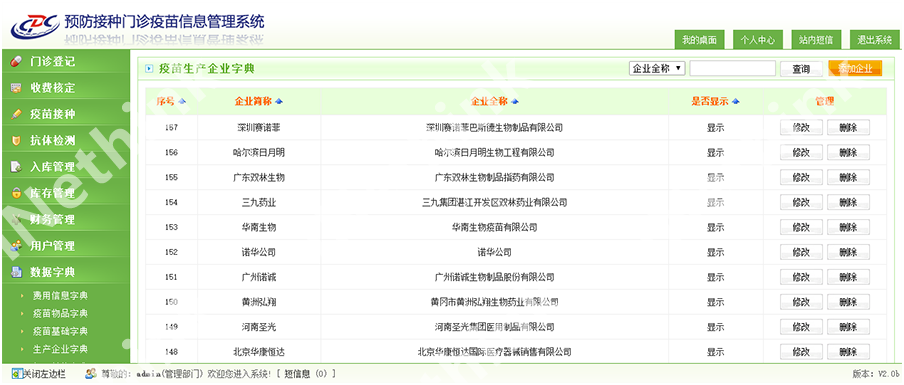Viewport: 904px width, 385px height.
Task: Click 关闭左边栏 text in status bar
Action: (45, 374)
